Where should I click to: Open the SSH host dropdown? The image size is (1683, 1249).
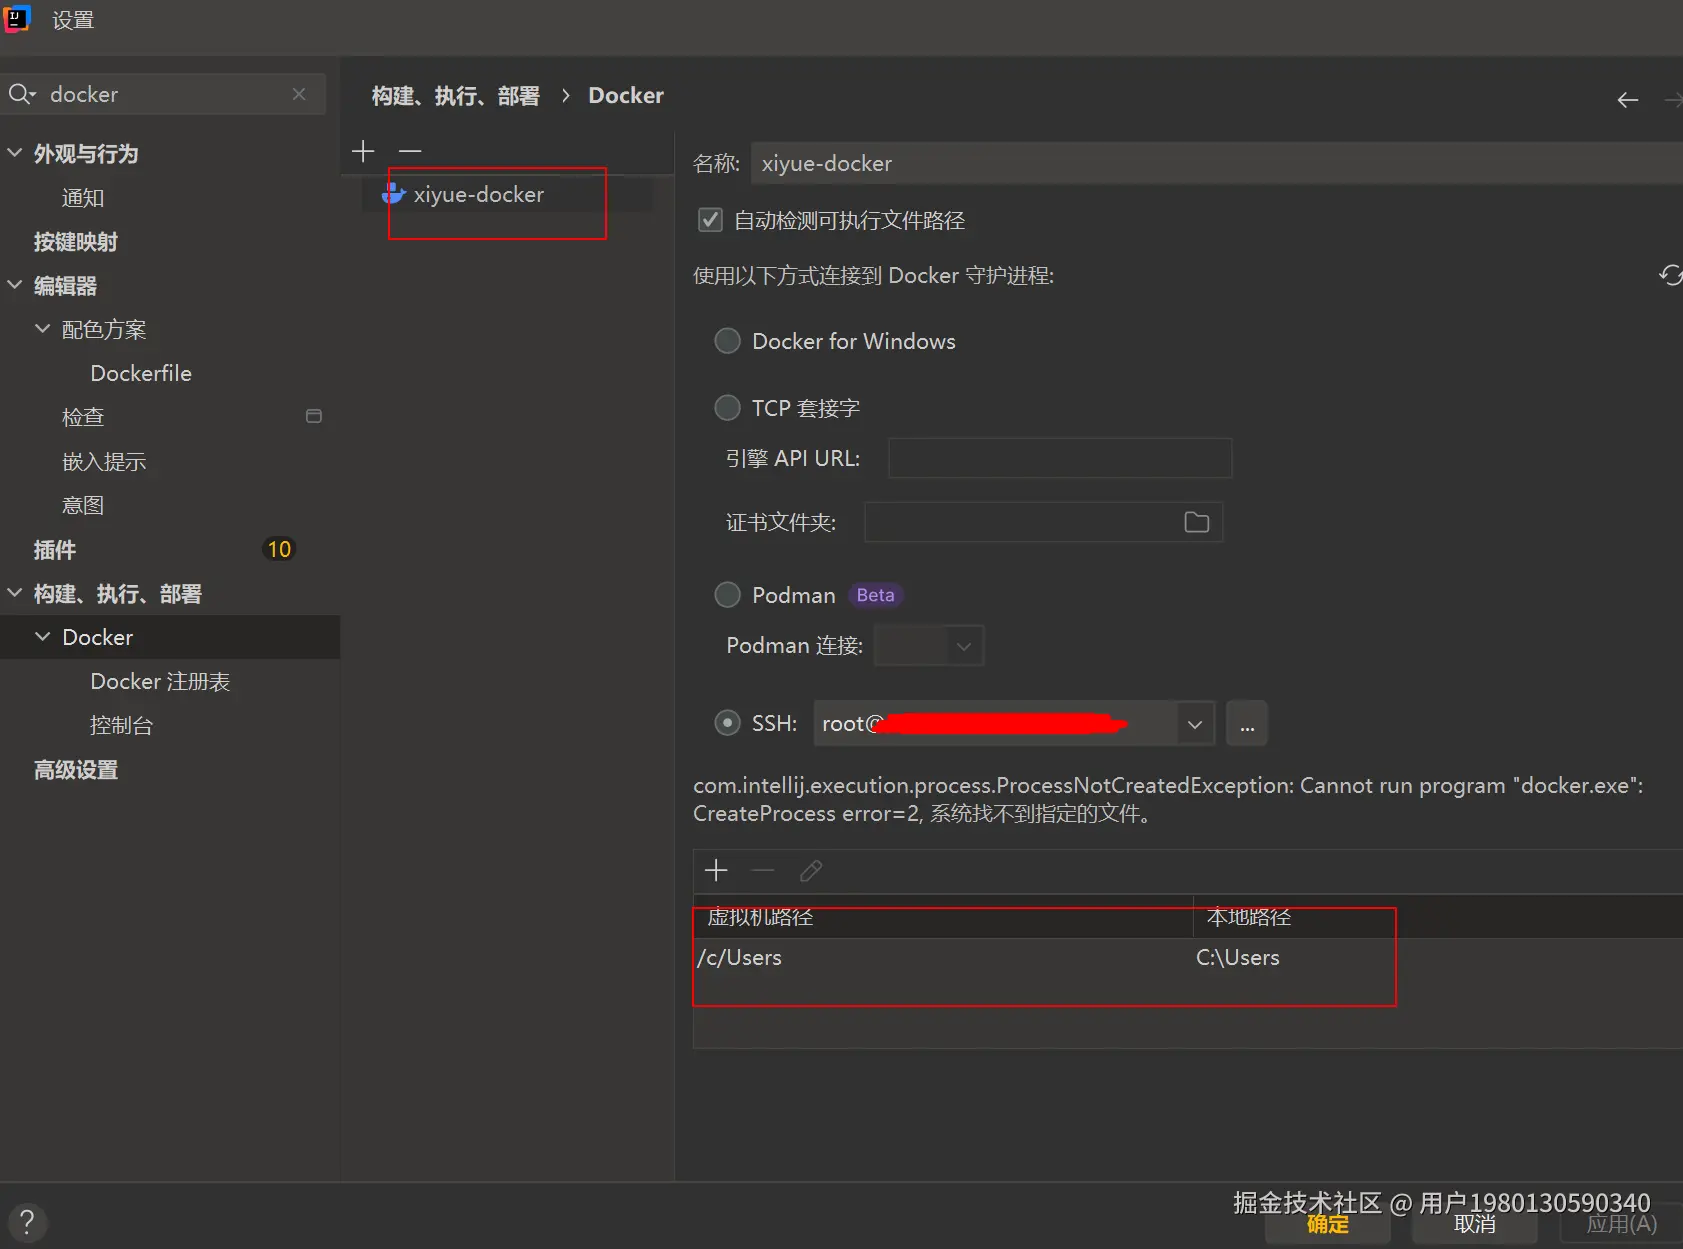(1194, 723)
